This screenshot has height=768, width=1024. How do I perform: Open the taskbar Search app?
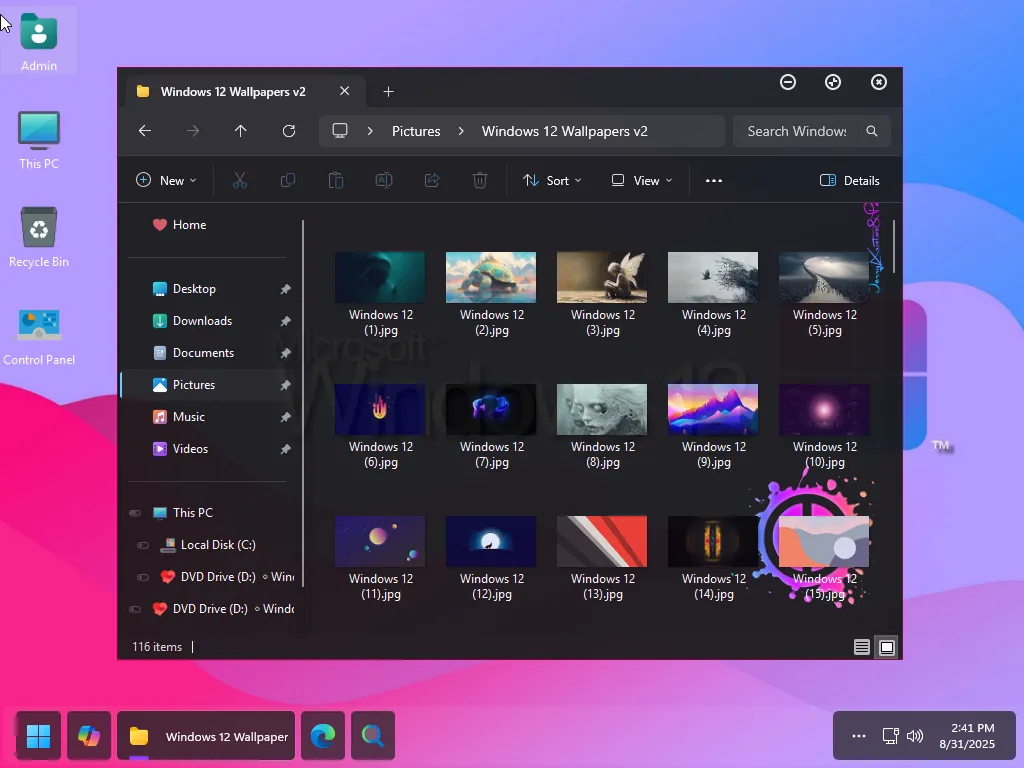pos(373,736)
